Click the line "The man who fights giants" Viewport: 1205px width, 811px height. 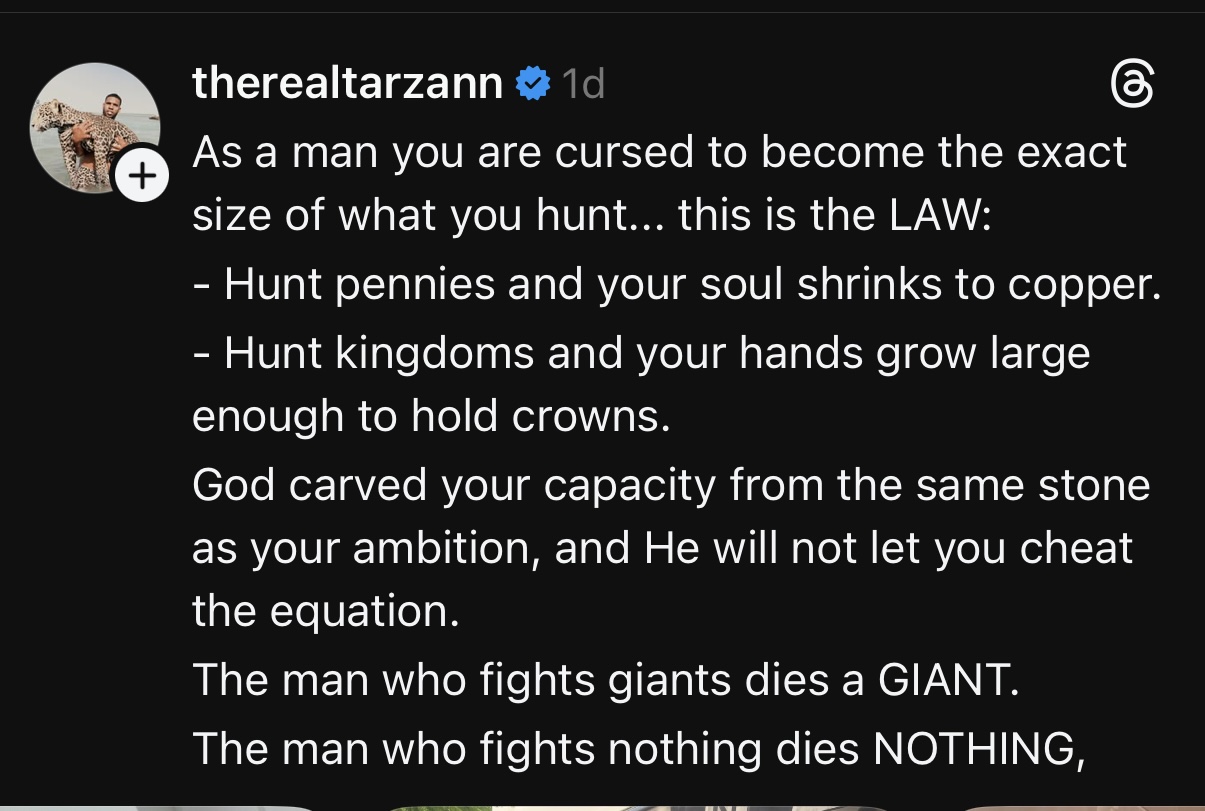click(605, 680)
